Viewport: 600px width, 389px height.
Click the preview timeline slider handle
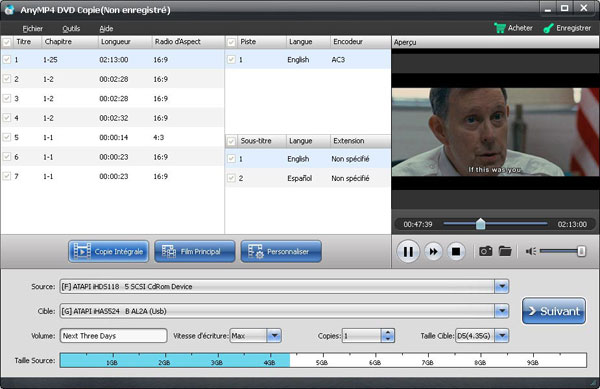pos(480,224)
